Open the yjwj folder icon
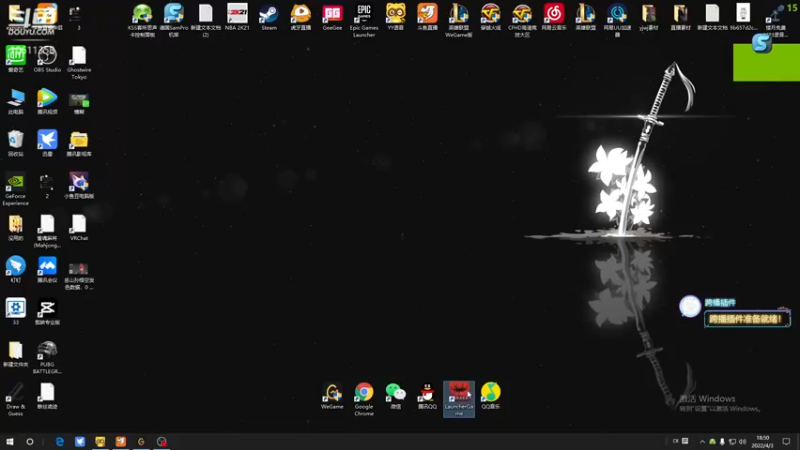The height and width of the screenshot is (450, 800). tap(648, 17)
